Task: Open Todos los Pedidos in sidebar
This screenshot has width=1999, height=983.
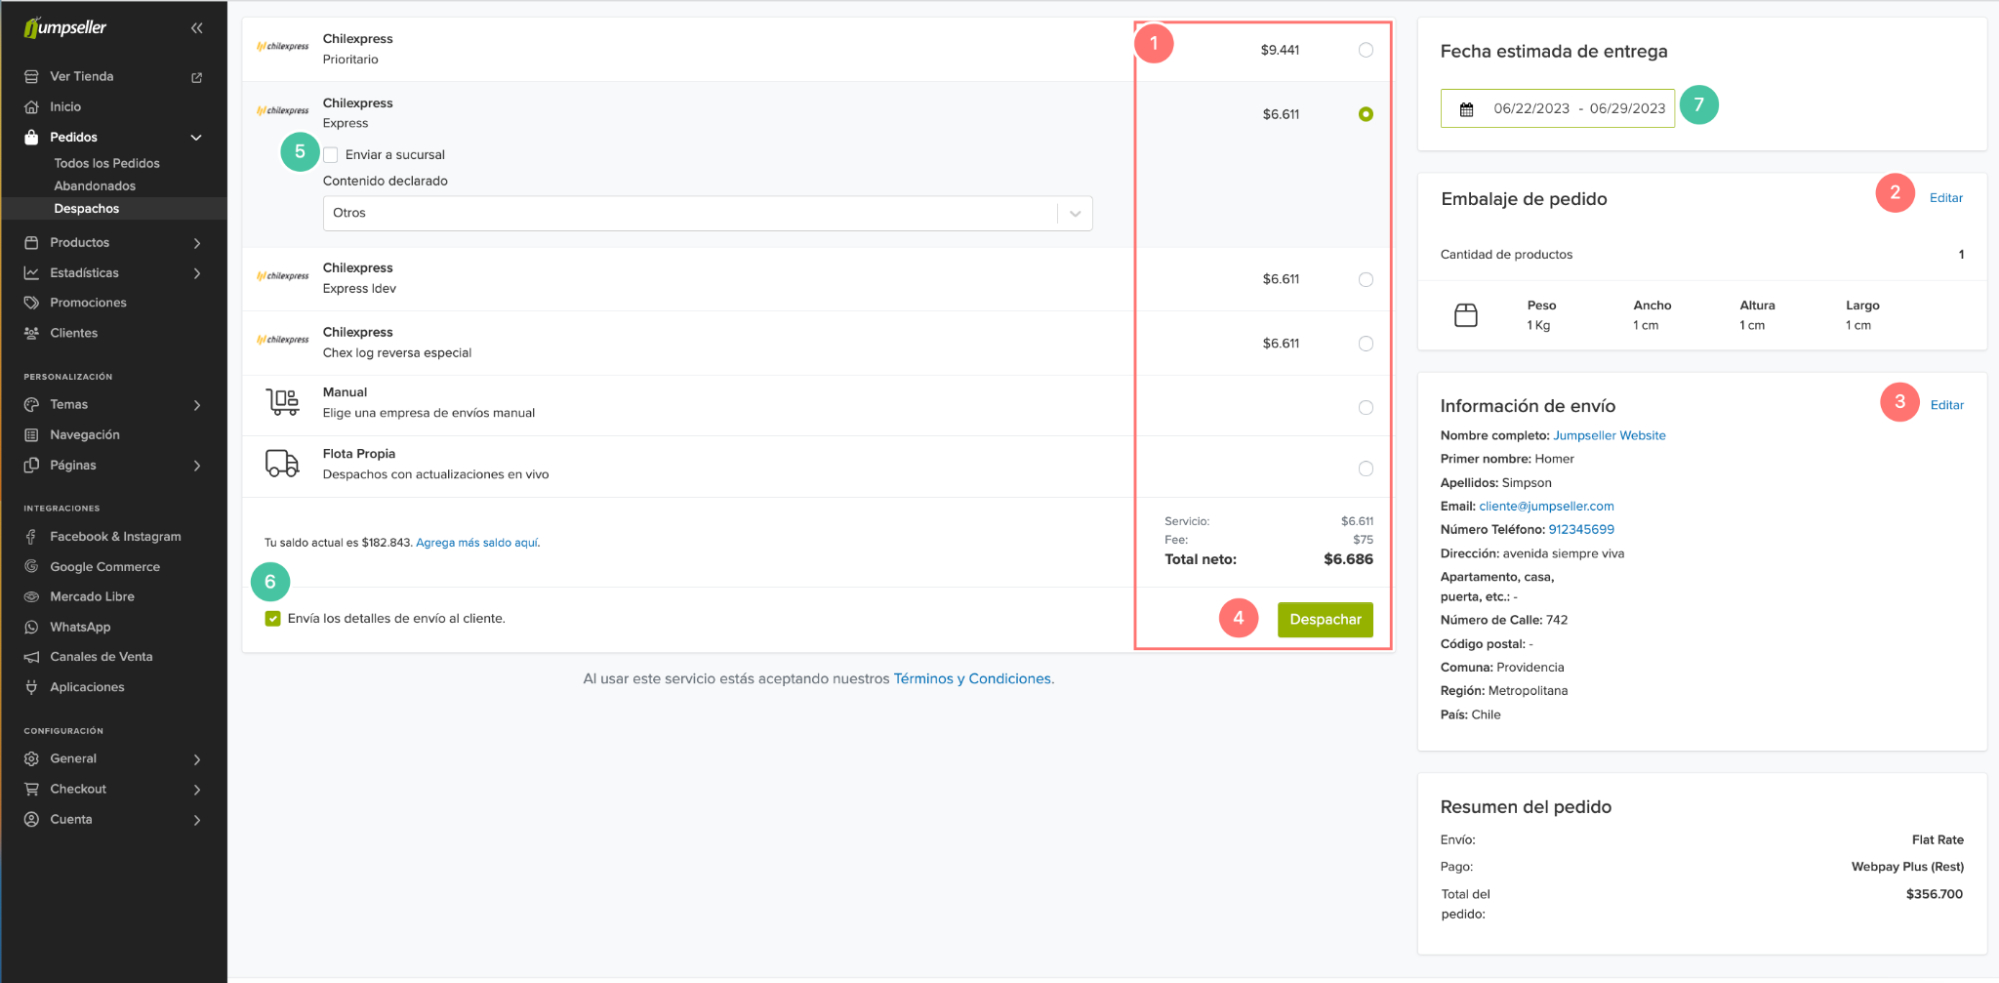Action: point(107,163)
